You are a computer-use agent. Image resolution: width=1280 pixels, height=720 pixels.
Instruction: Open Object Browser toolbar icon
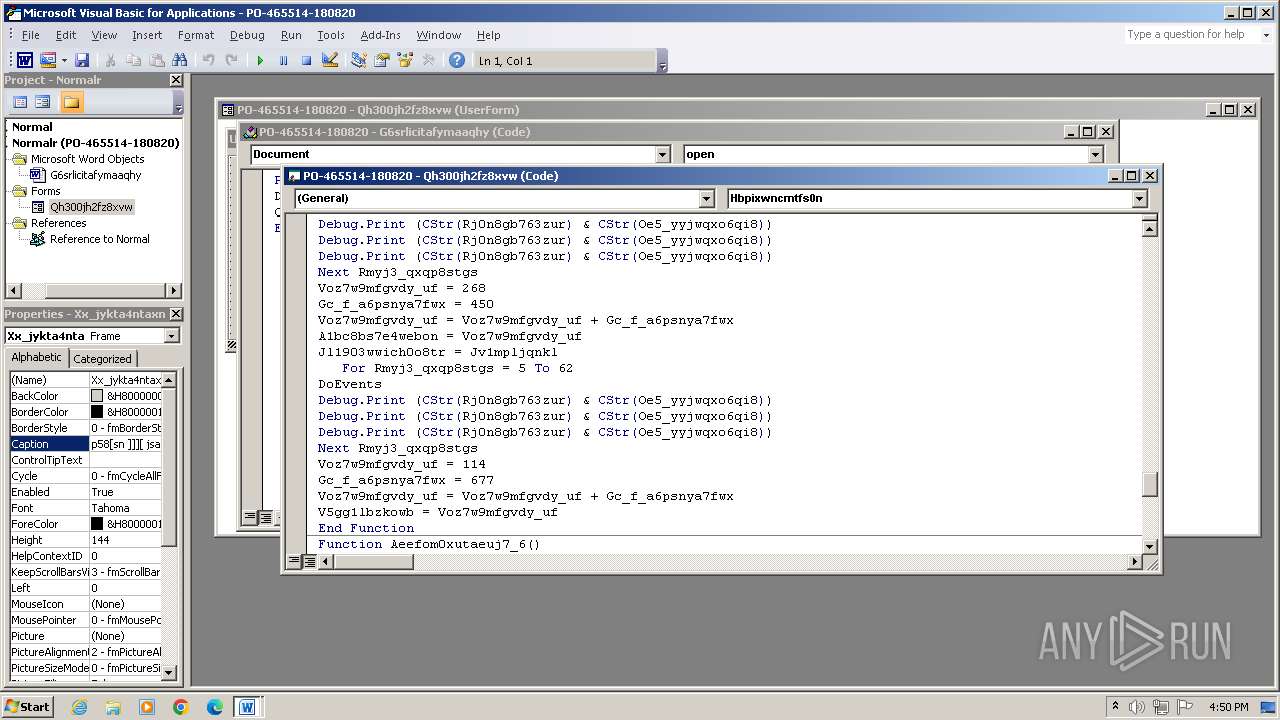pos(405,61)
